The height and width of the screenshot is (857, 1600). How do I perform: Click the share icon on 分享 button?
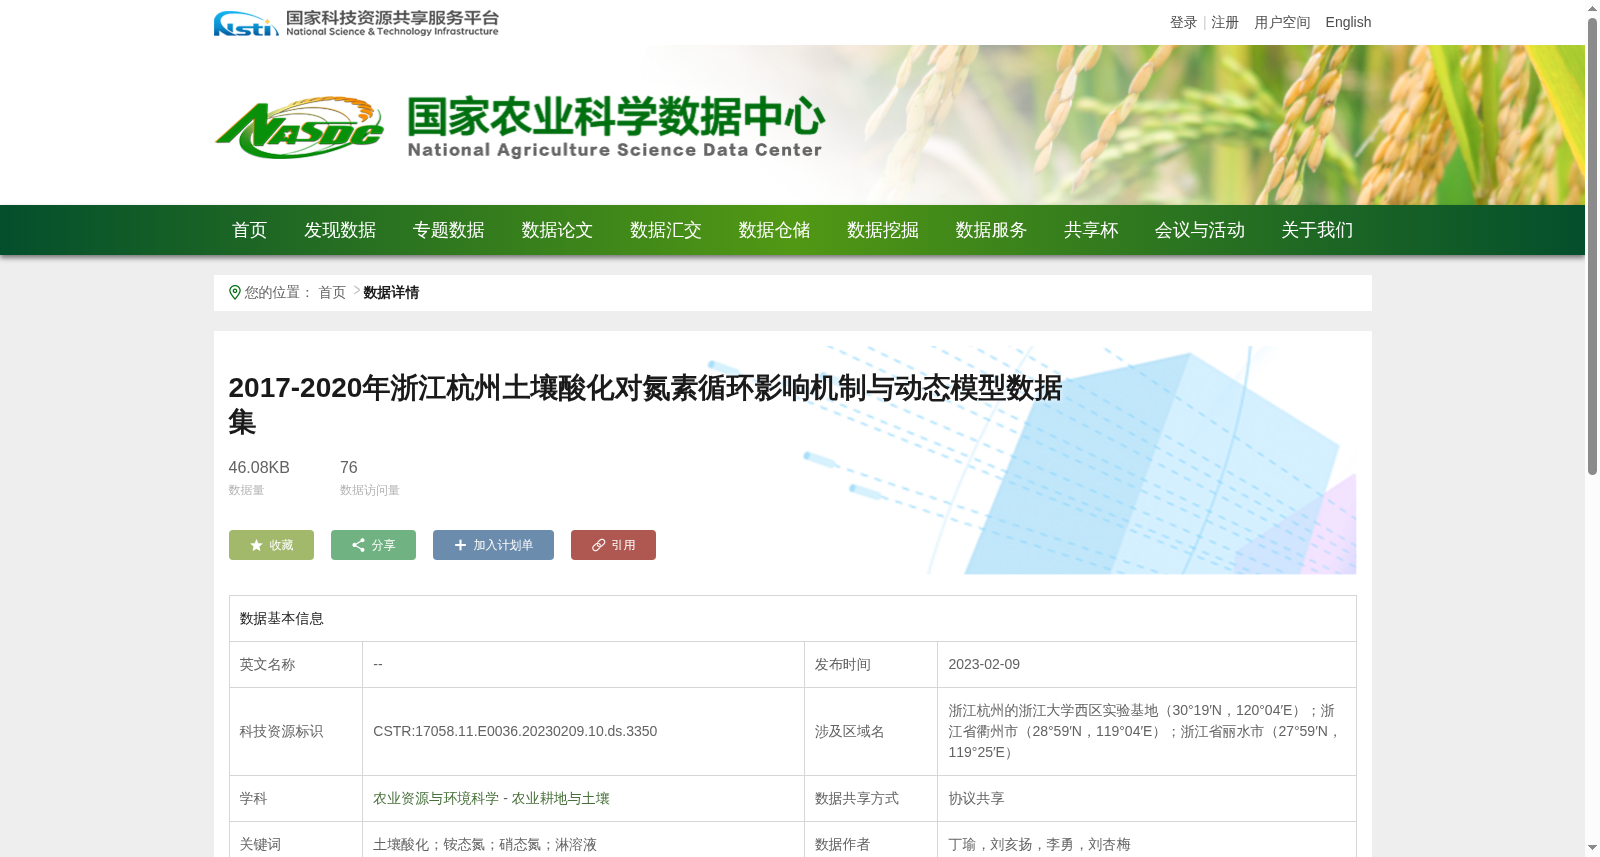pos(358,546)
